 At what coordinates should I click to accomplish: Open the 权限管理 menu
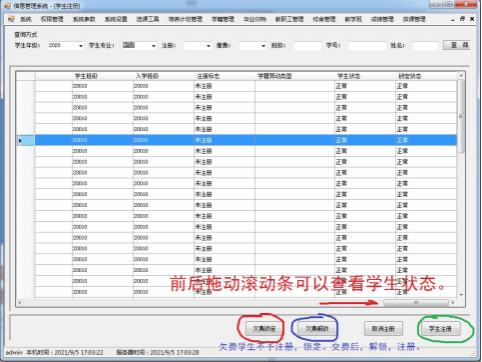(52, 19)
